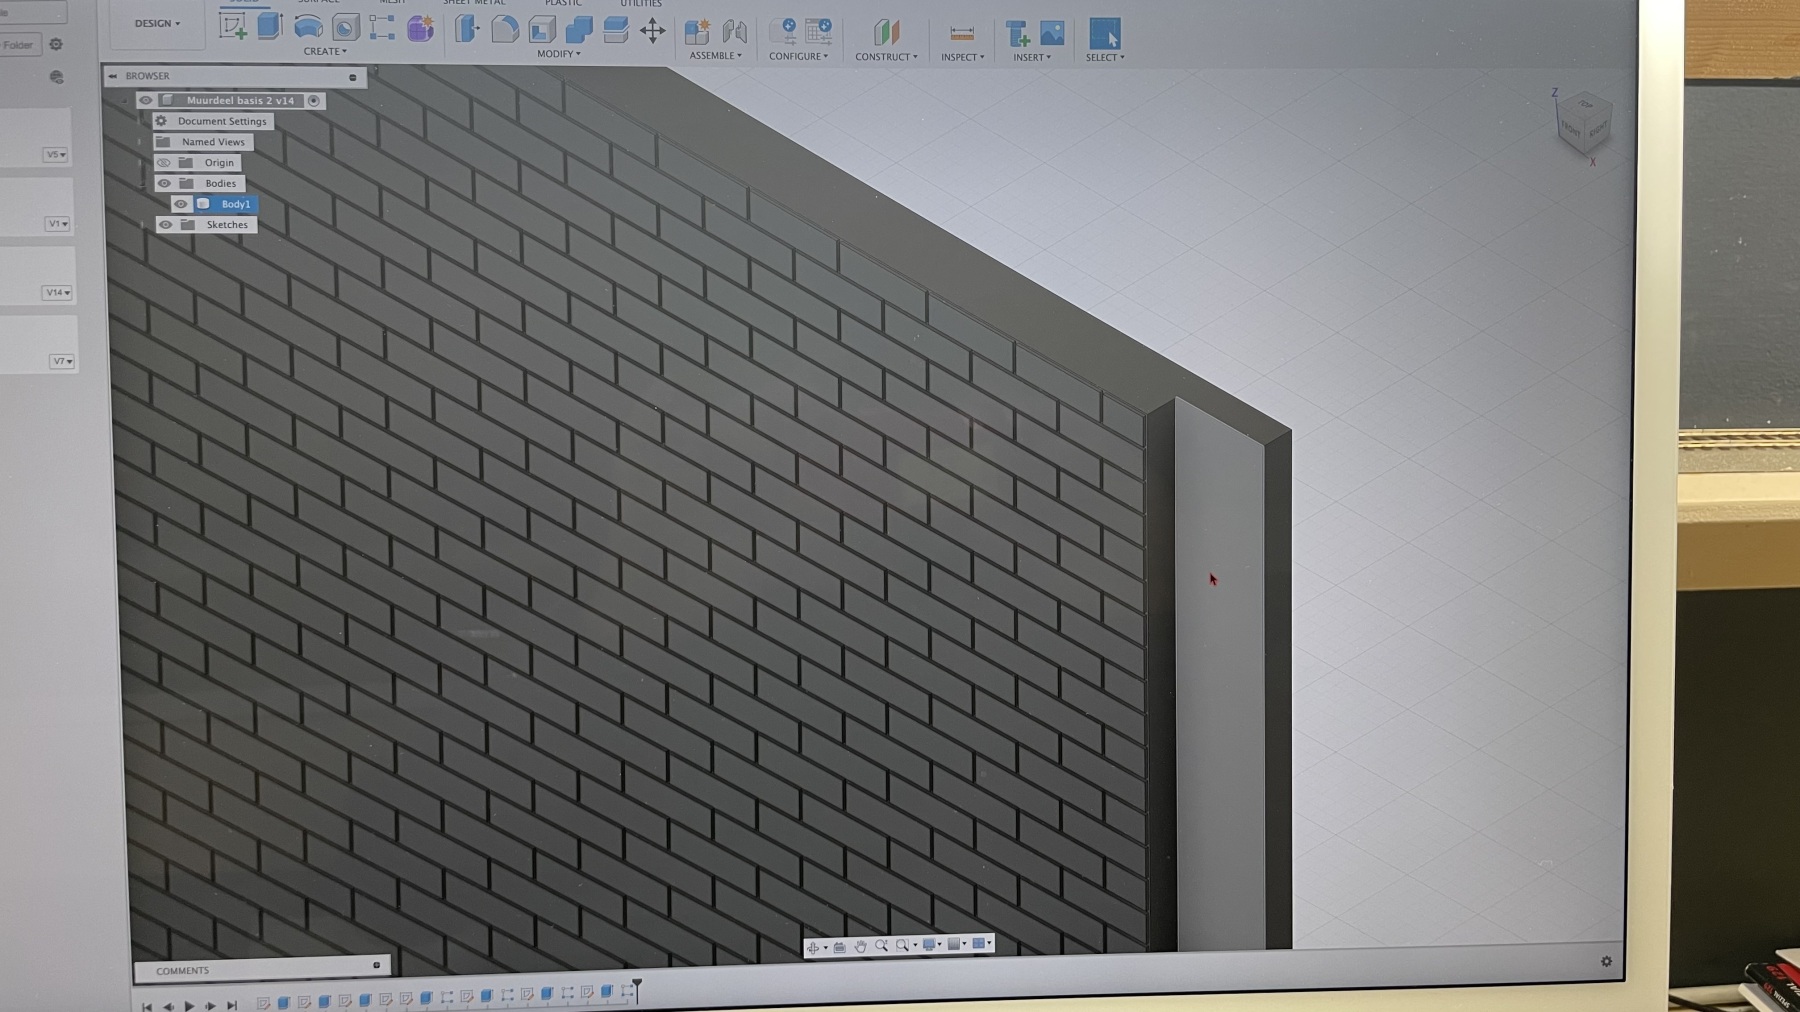
Task: Open the SELECT dropdown menu
Action: (1105, 58)
